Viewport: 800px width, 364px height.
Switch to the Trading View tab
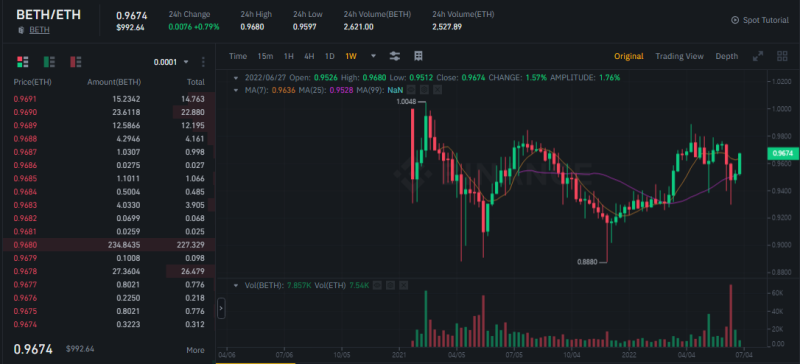[679, 56]
